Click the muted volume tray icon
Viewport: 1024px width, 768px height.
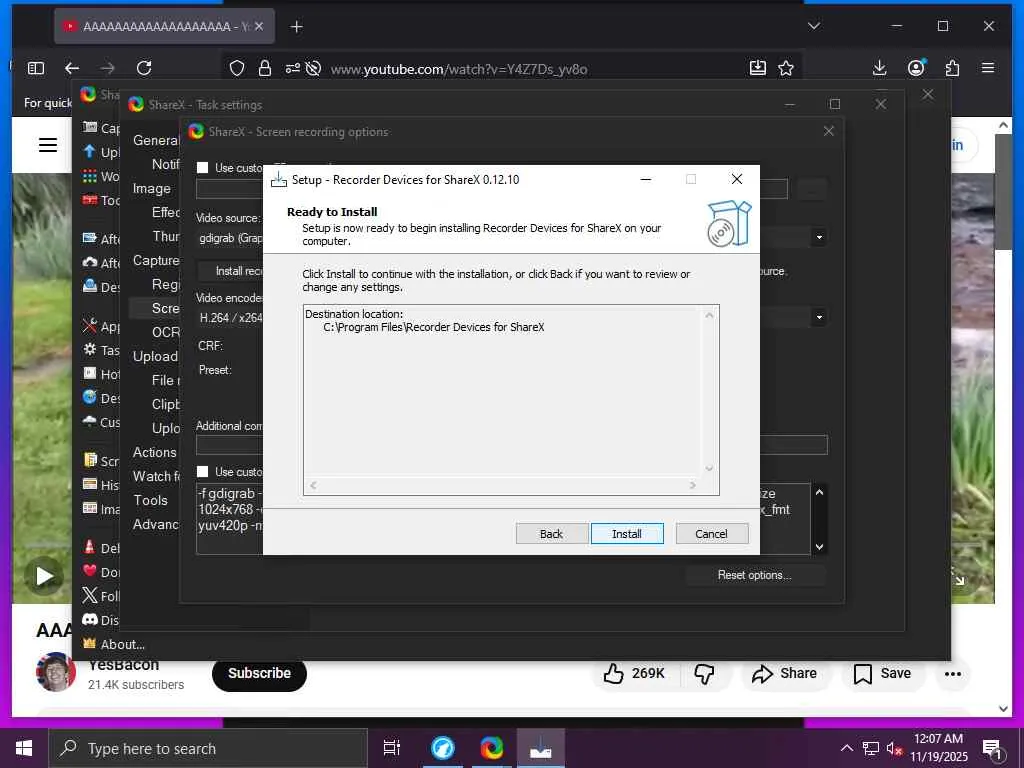point(894,748)
